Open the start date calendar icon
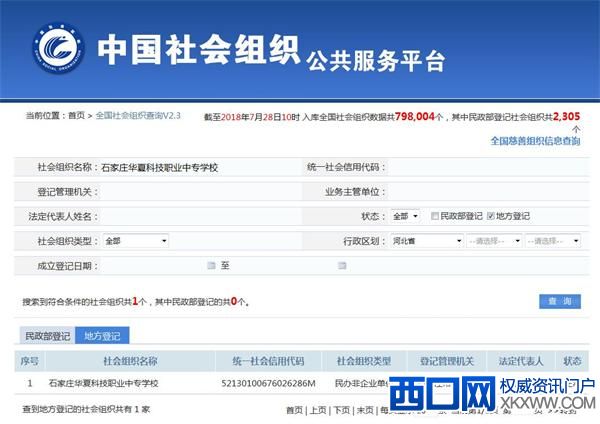 211,266
